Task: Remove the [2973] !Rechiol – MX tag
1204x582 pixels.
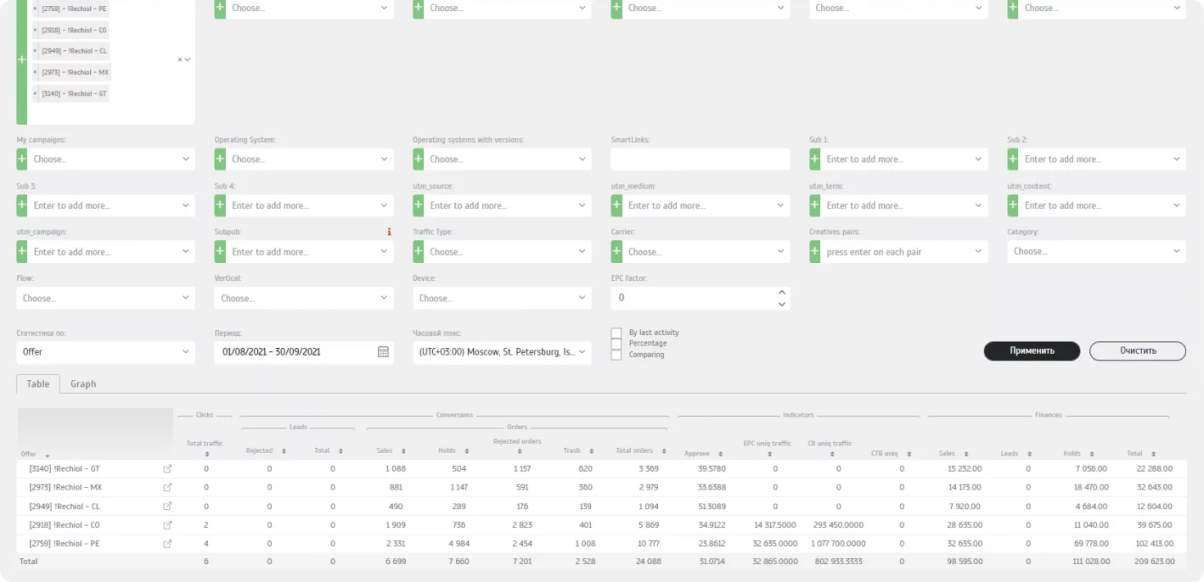Action: tap(36, 72)
